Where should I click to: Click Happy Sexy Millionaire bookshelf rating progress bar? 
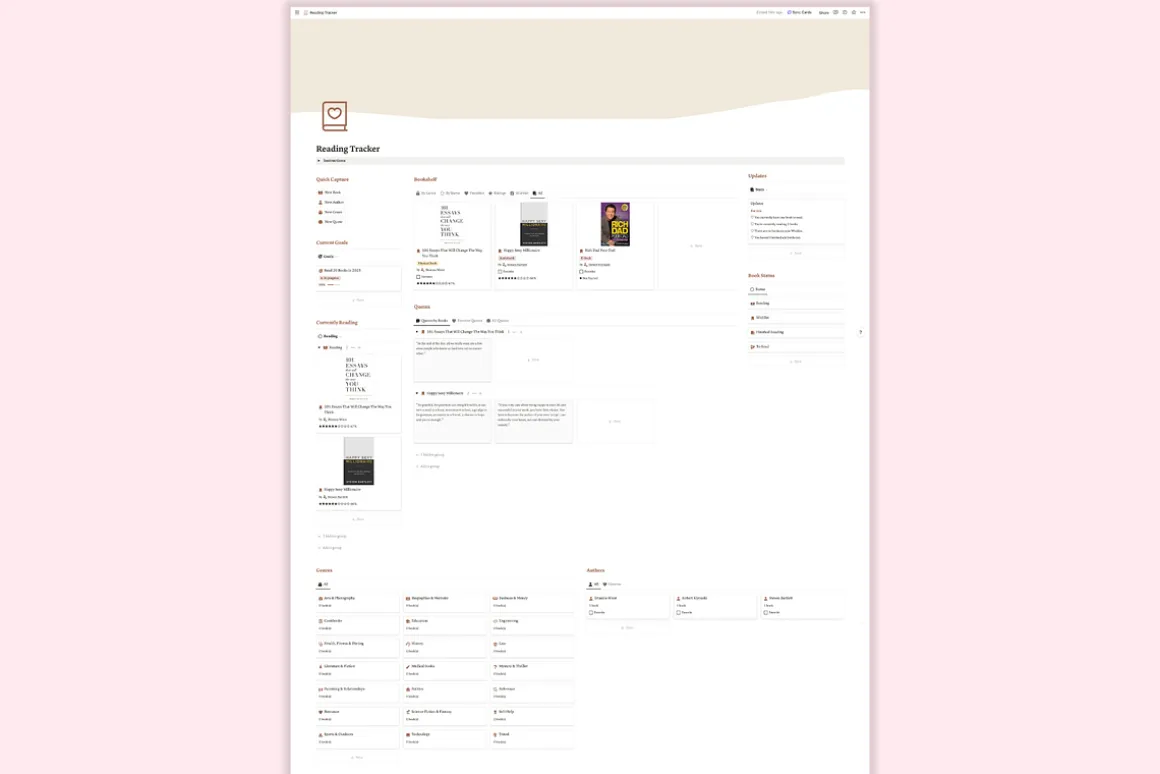(x=516, y=277)
